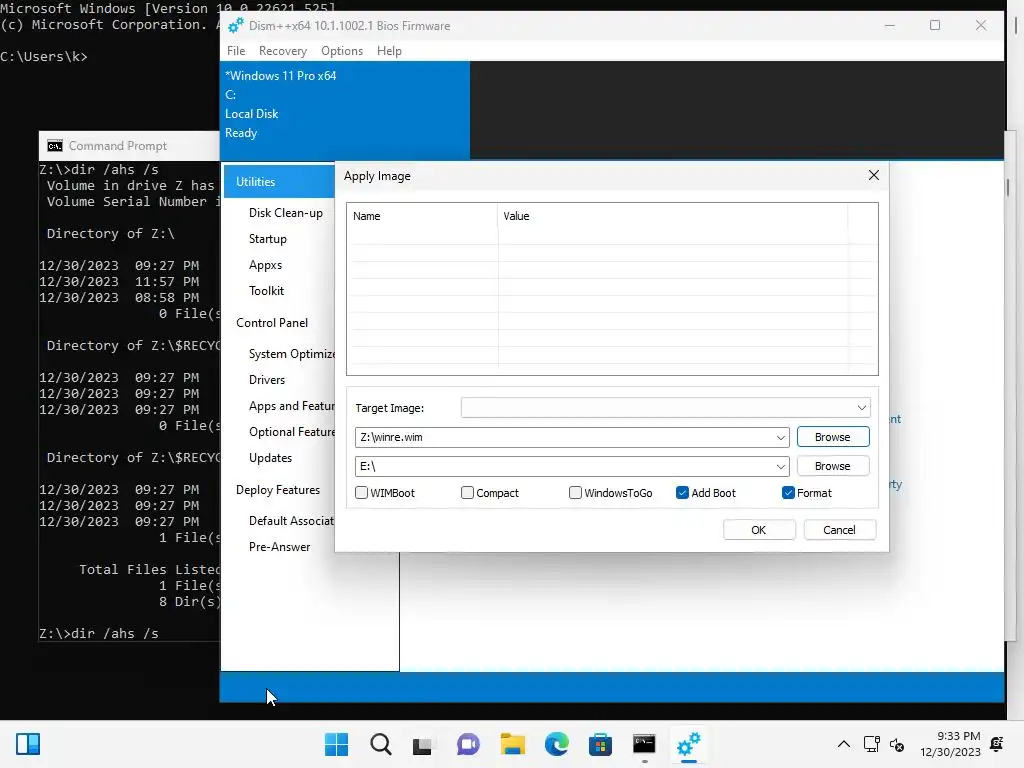Open Updates in the sidebar
Viewport: 1024px width, 768px height.
click(x=270, y=458)
